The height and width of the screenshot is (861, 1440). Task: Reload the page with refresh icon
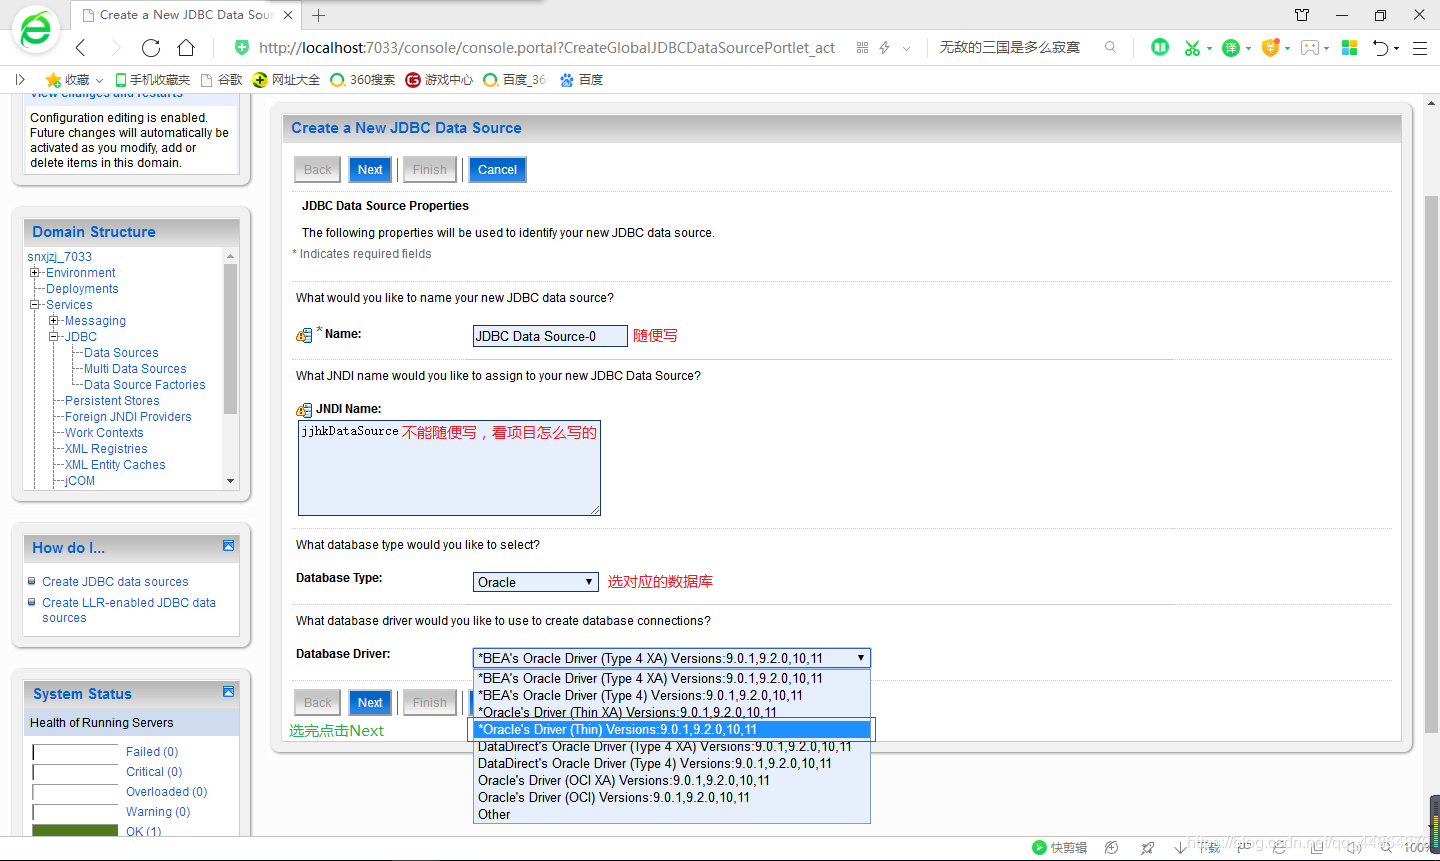point(151,48)
